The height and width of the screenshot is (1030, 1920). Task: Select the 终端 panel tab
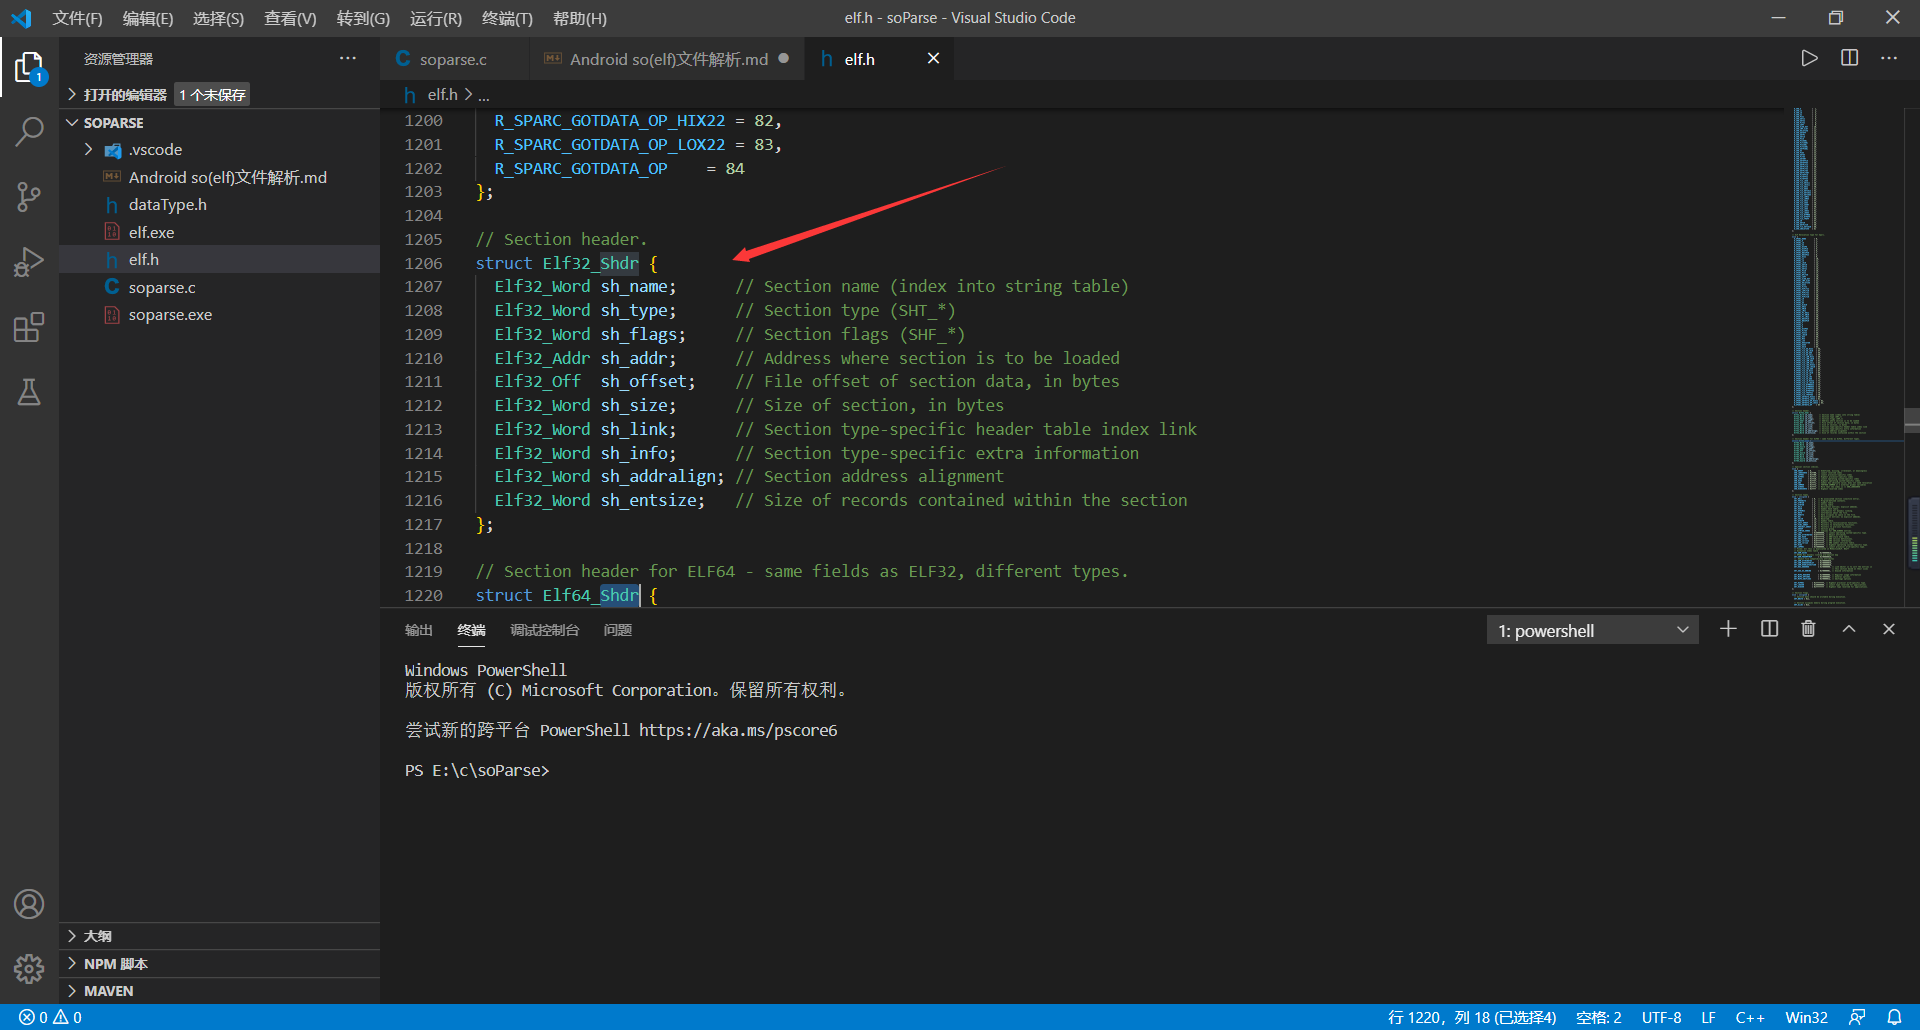pyautogui.click(x=471, y=630)
